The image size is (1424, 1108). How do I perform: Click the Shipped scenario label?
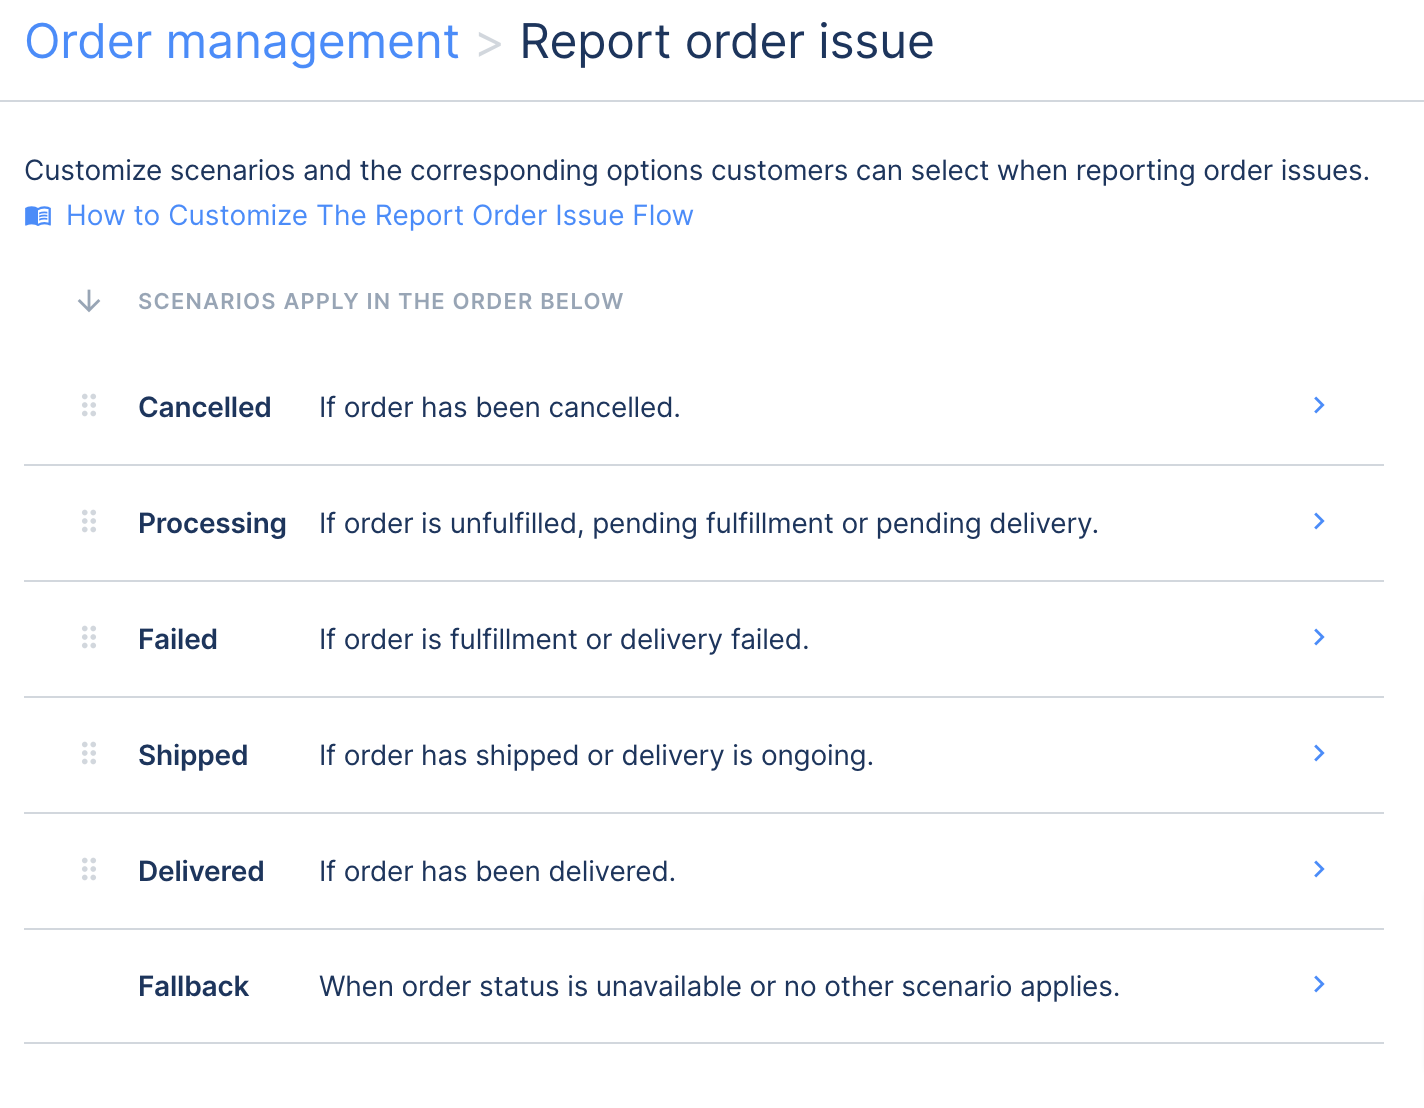pos(193,755)
